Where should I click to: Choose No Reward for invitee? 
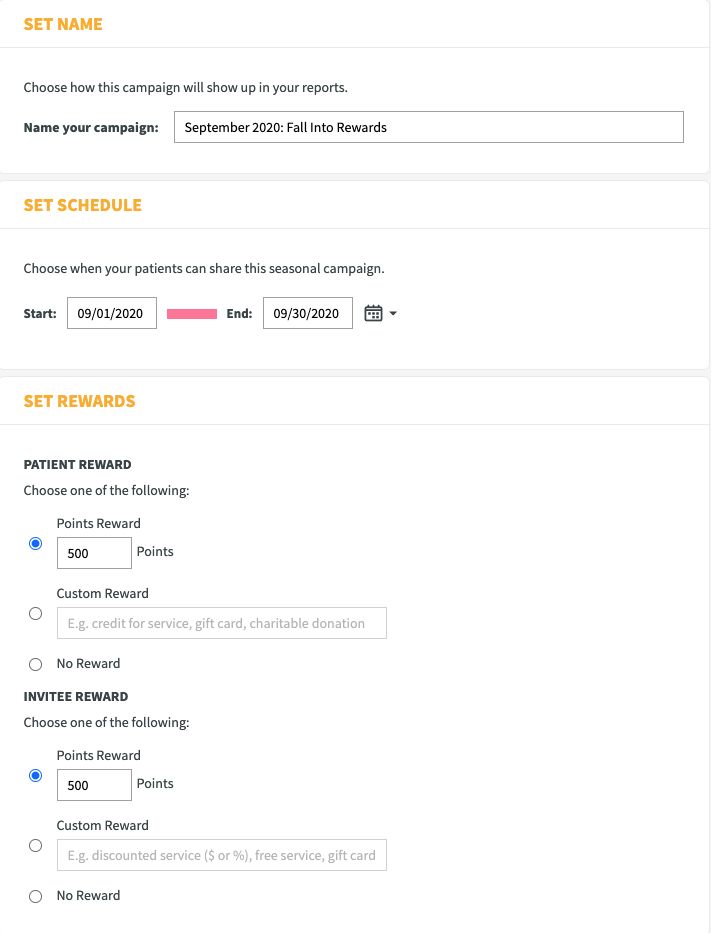36,896
